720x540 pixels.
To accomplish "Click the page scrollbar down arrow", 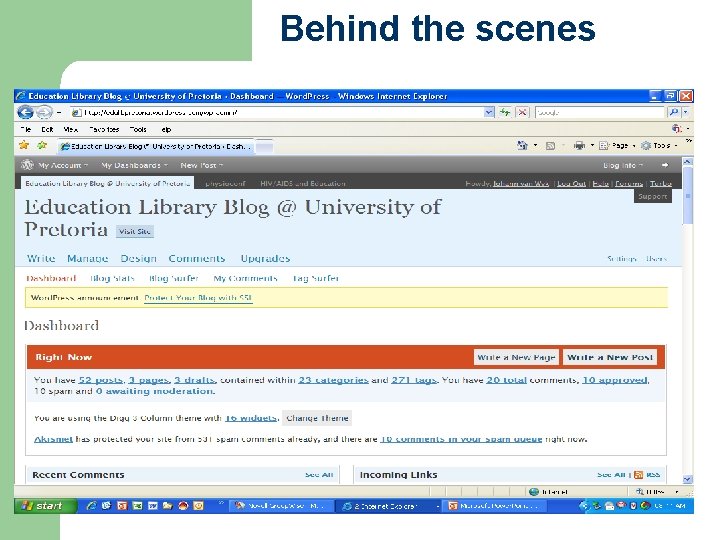I will (687, 479).
